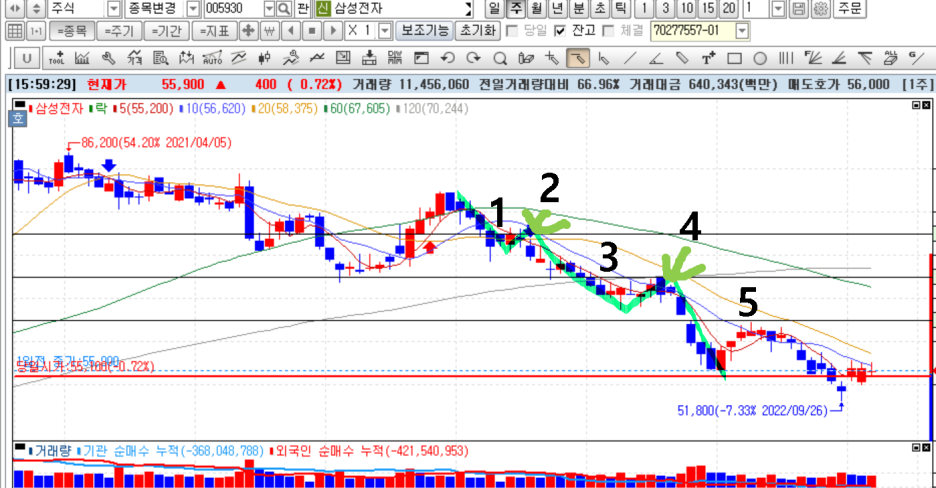This screenshot has height=488, width=936.
Task: Click the grid layout icon
Action: [x=15, y=30]
